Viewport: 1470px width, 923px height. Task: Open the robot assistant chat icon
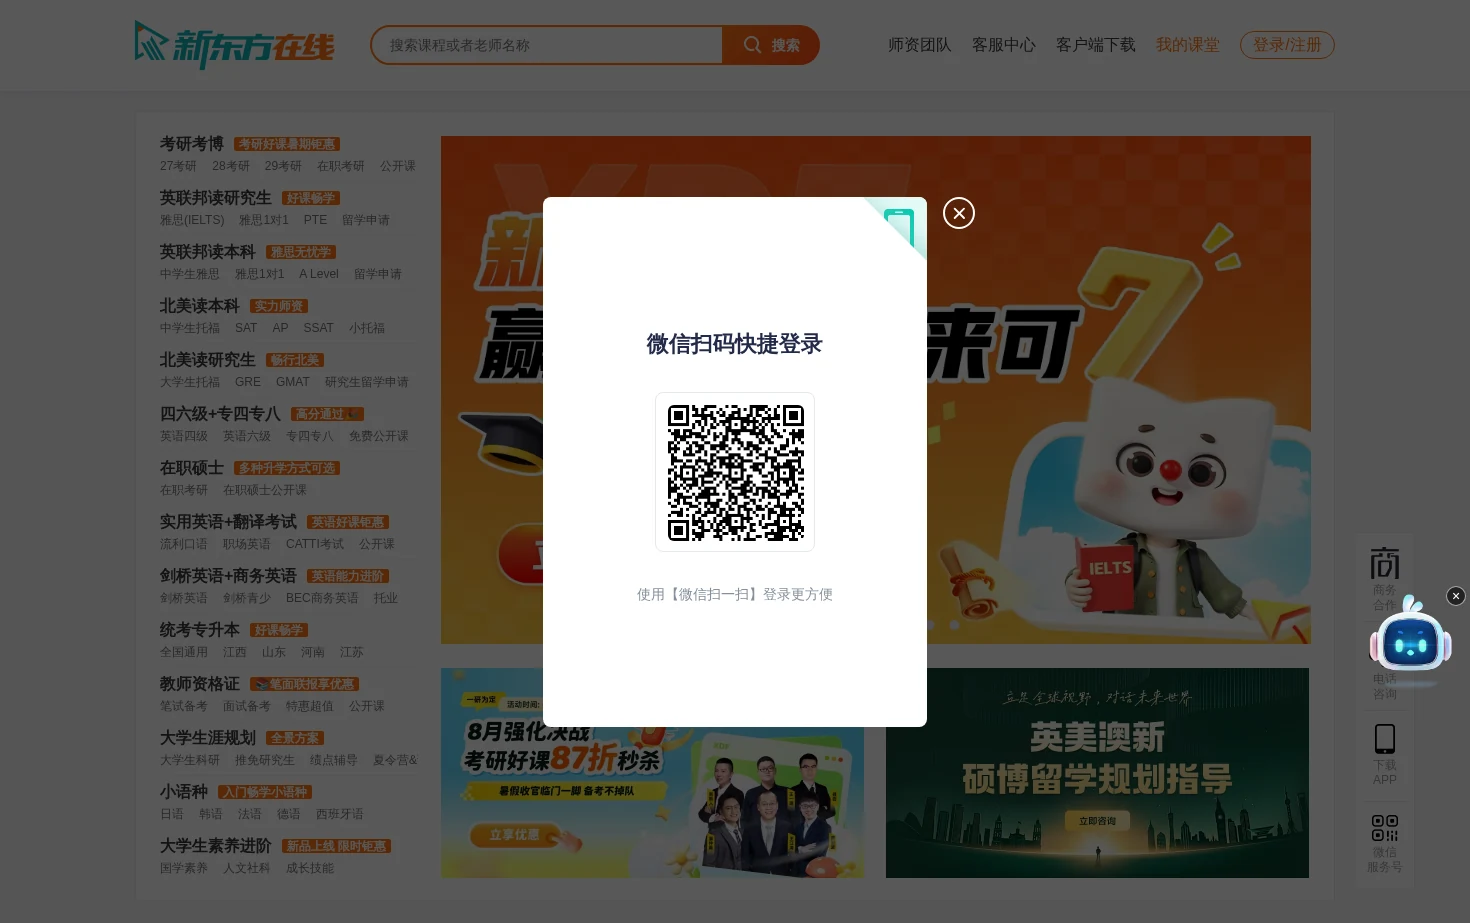[1410, 642]
